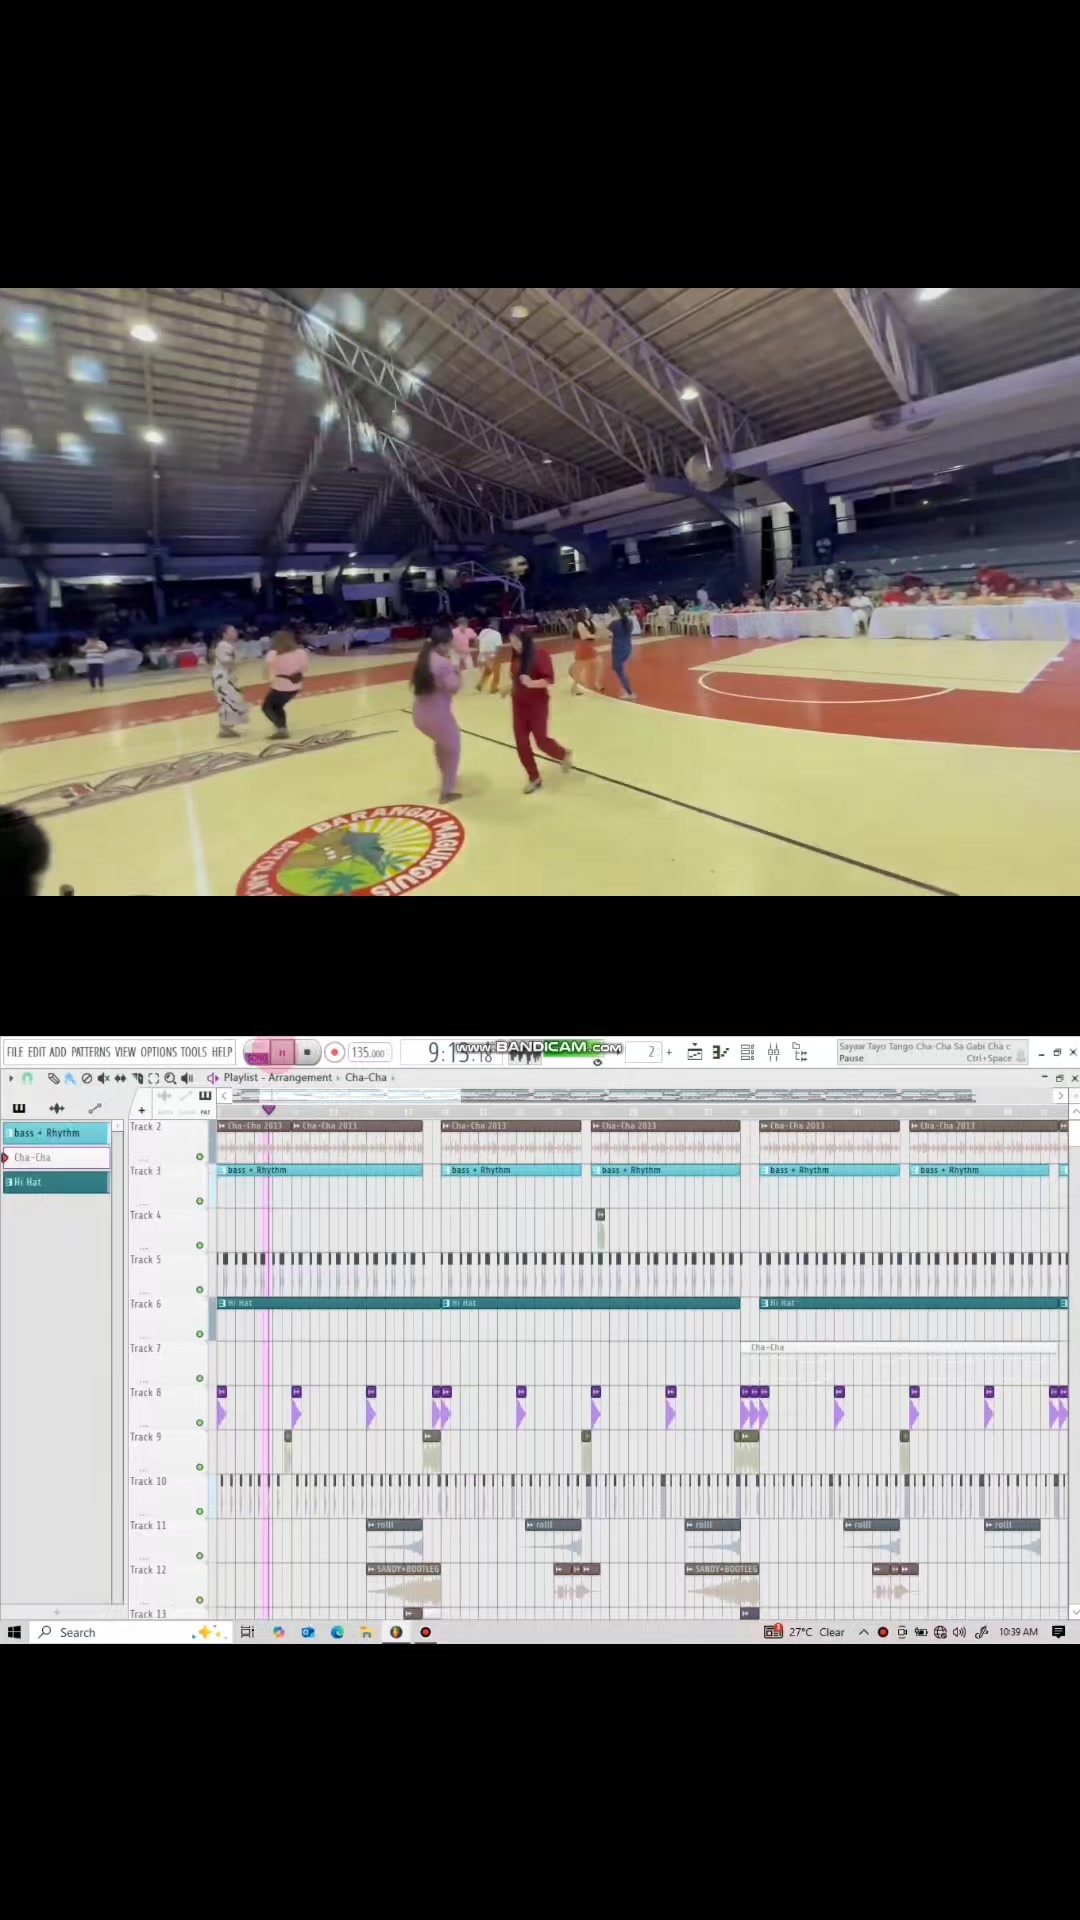The width and height of the screenshot is (1080, 1920).
Task: Open the ADD menu
Action: click(x=58, y=1052)
